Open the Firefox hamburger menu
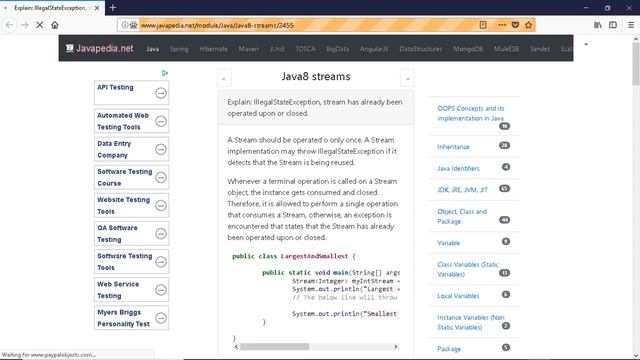The width and height of the screenshot is (640, 360). (631, 25)
